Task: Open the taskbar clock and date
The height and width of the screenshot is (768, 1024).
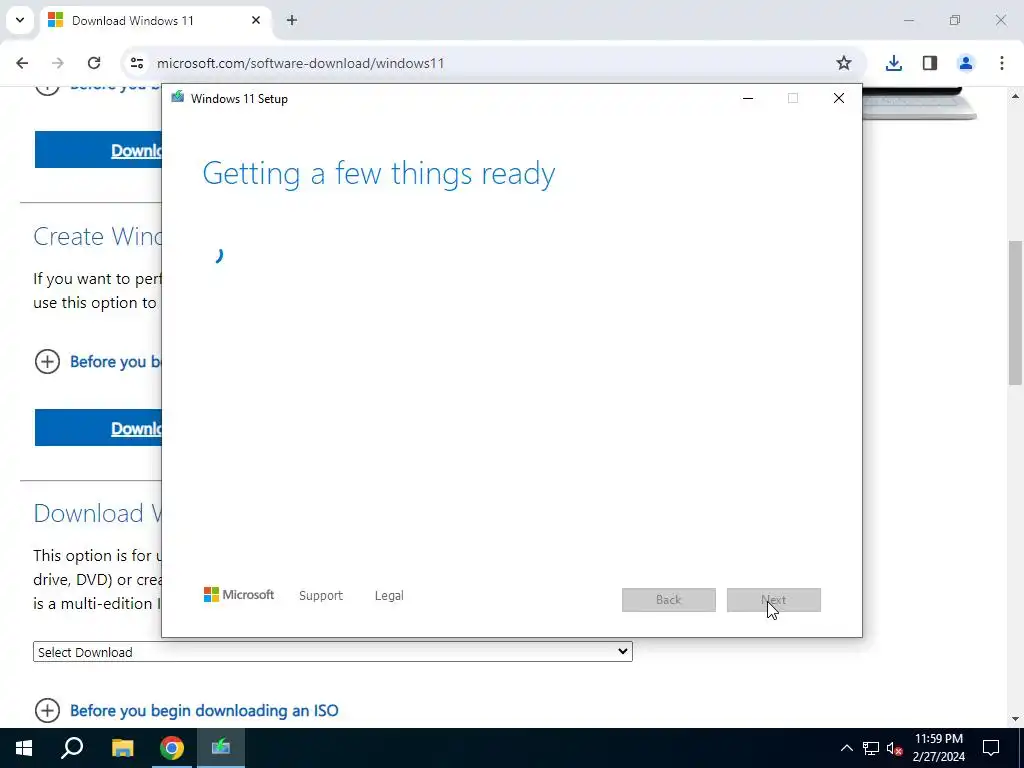Action: pos(939,748)
